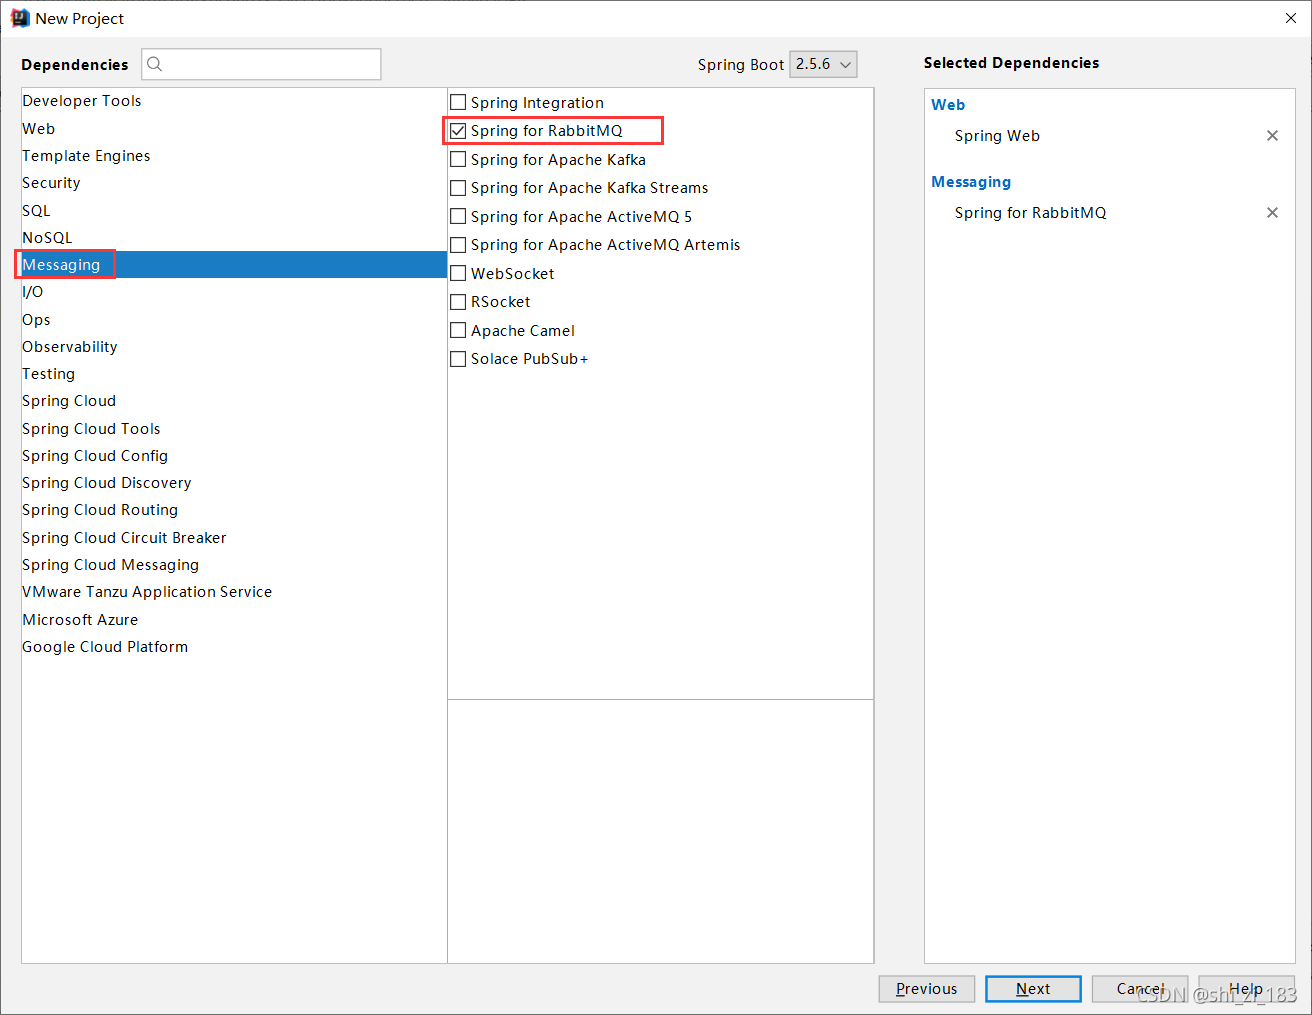Select Apache Camel dependency checkbox
The width and height of the screenshot is (1312, 1015).
coord(458,330)
